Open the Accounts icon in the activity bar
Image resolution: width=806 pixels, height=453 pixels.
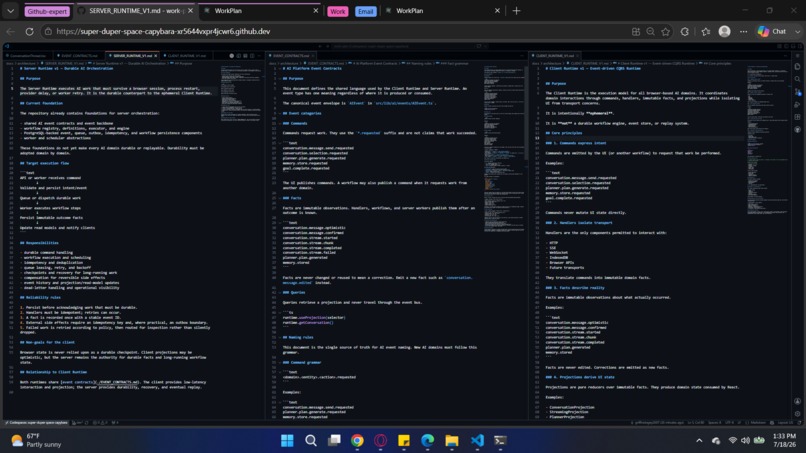(x=797, y=402)
